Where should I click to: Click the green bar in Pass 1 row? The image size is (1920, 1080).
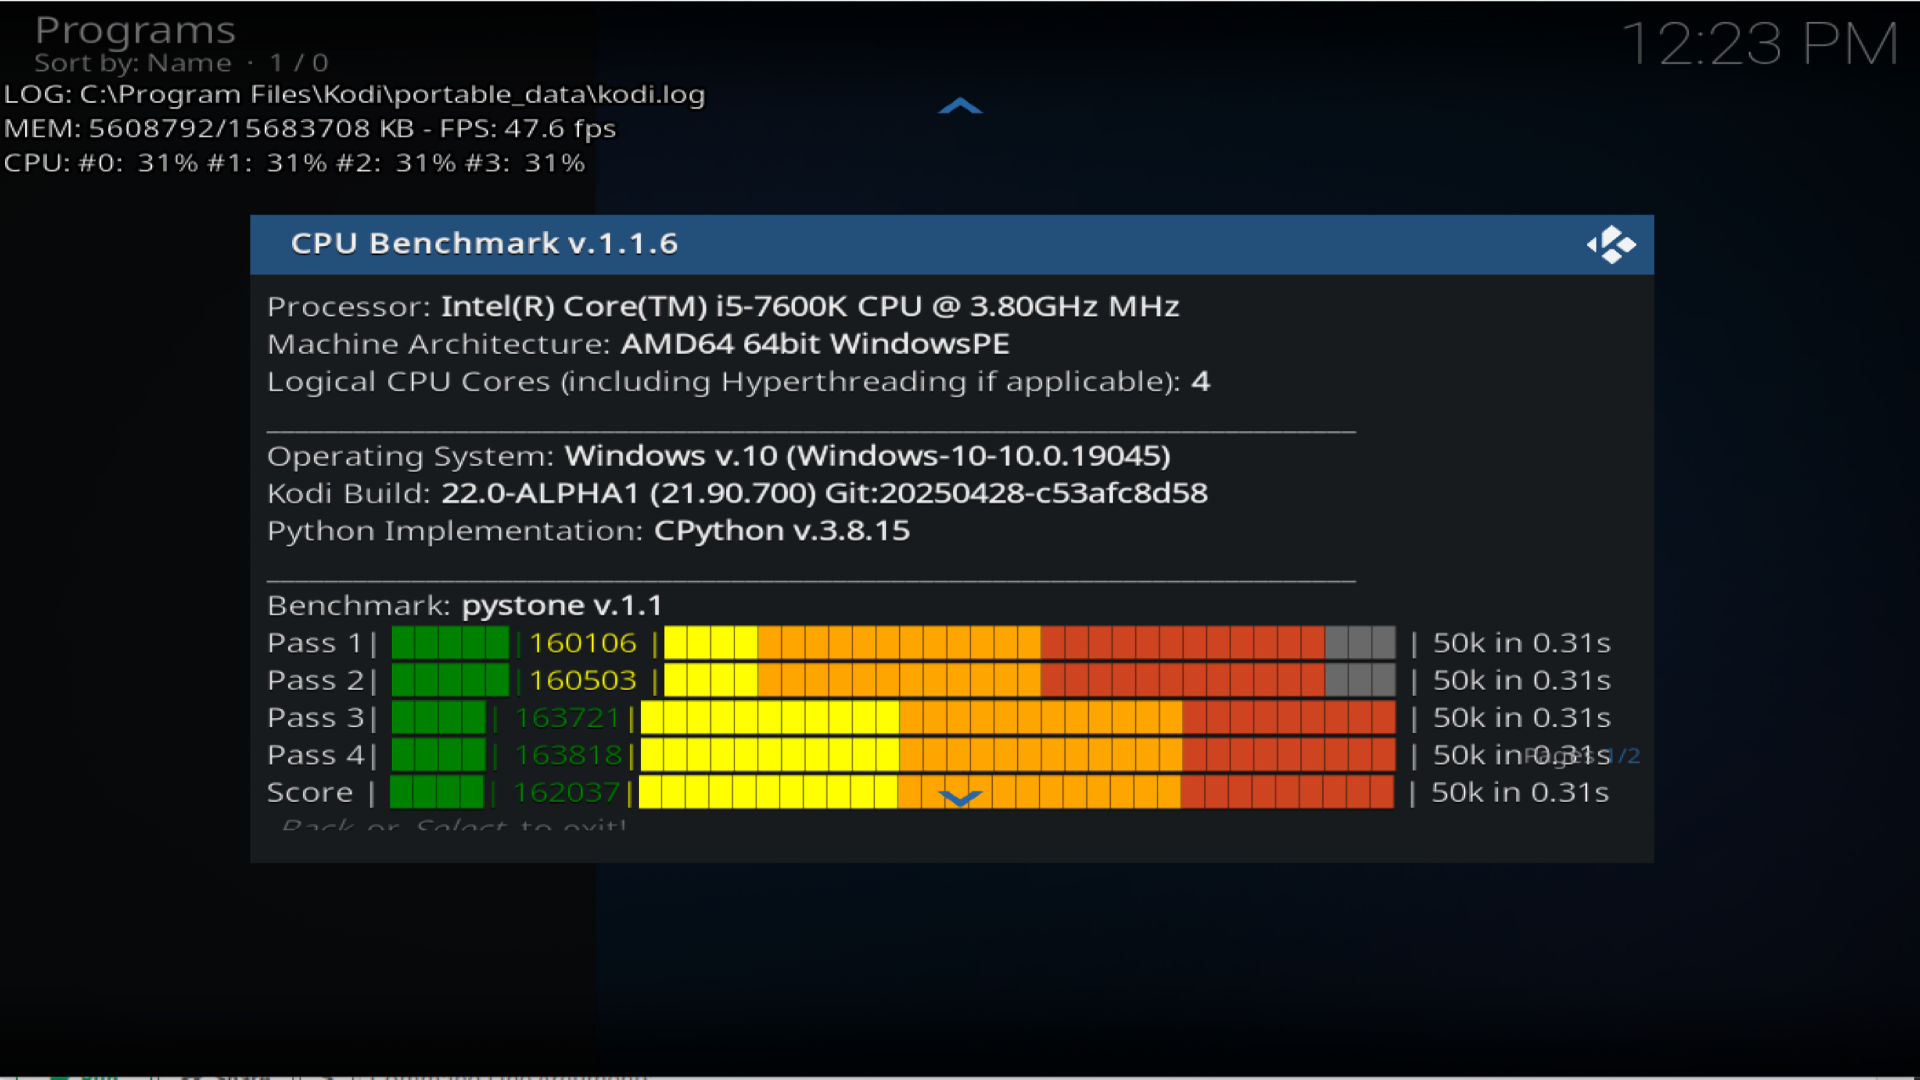click(450, 643)
